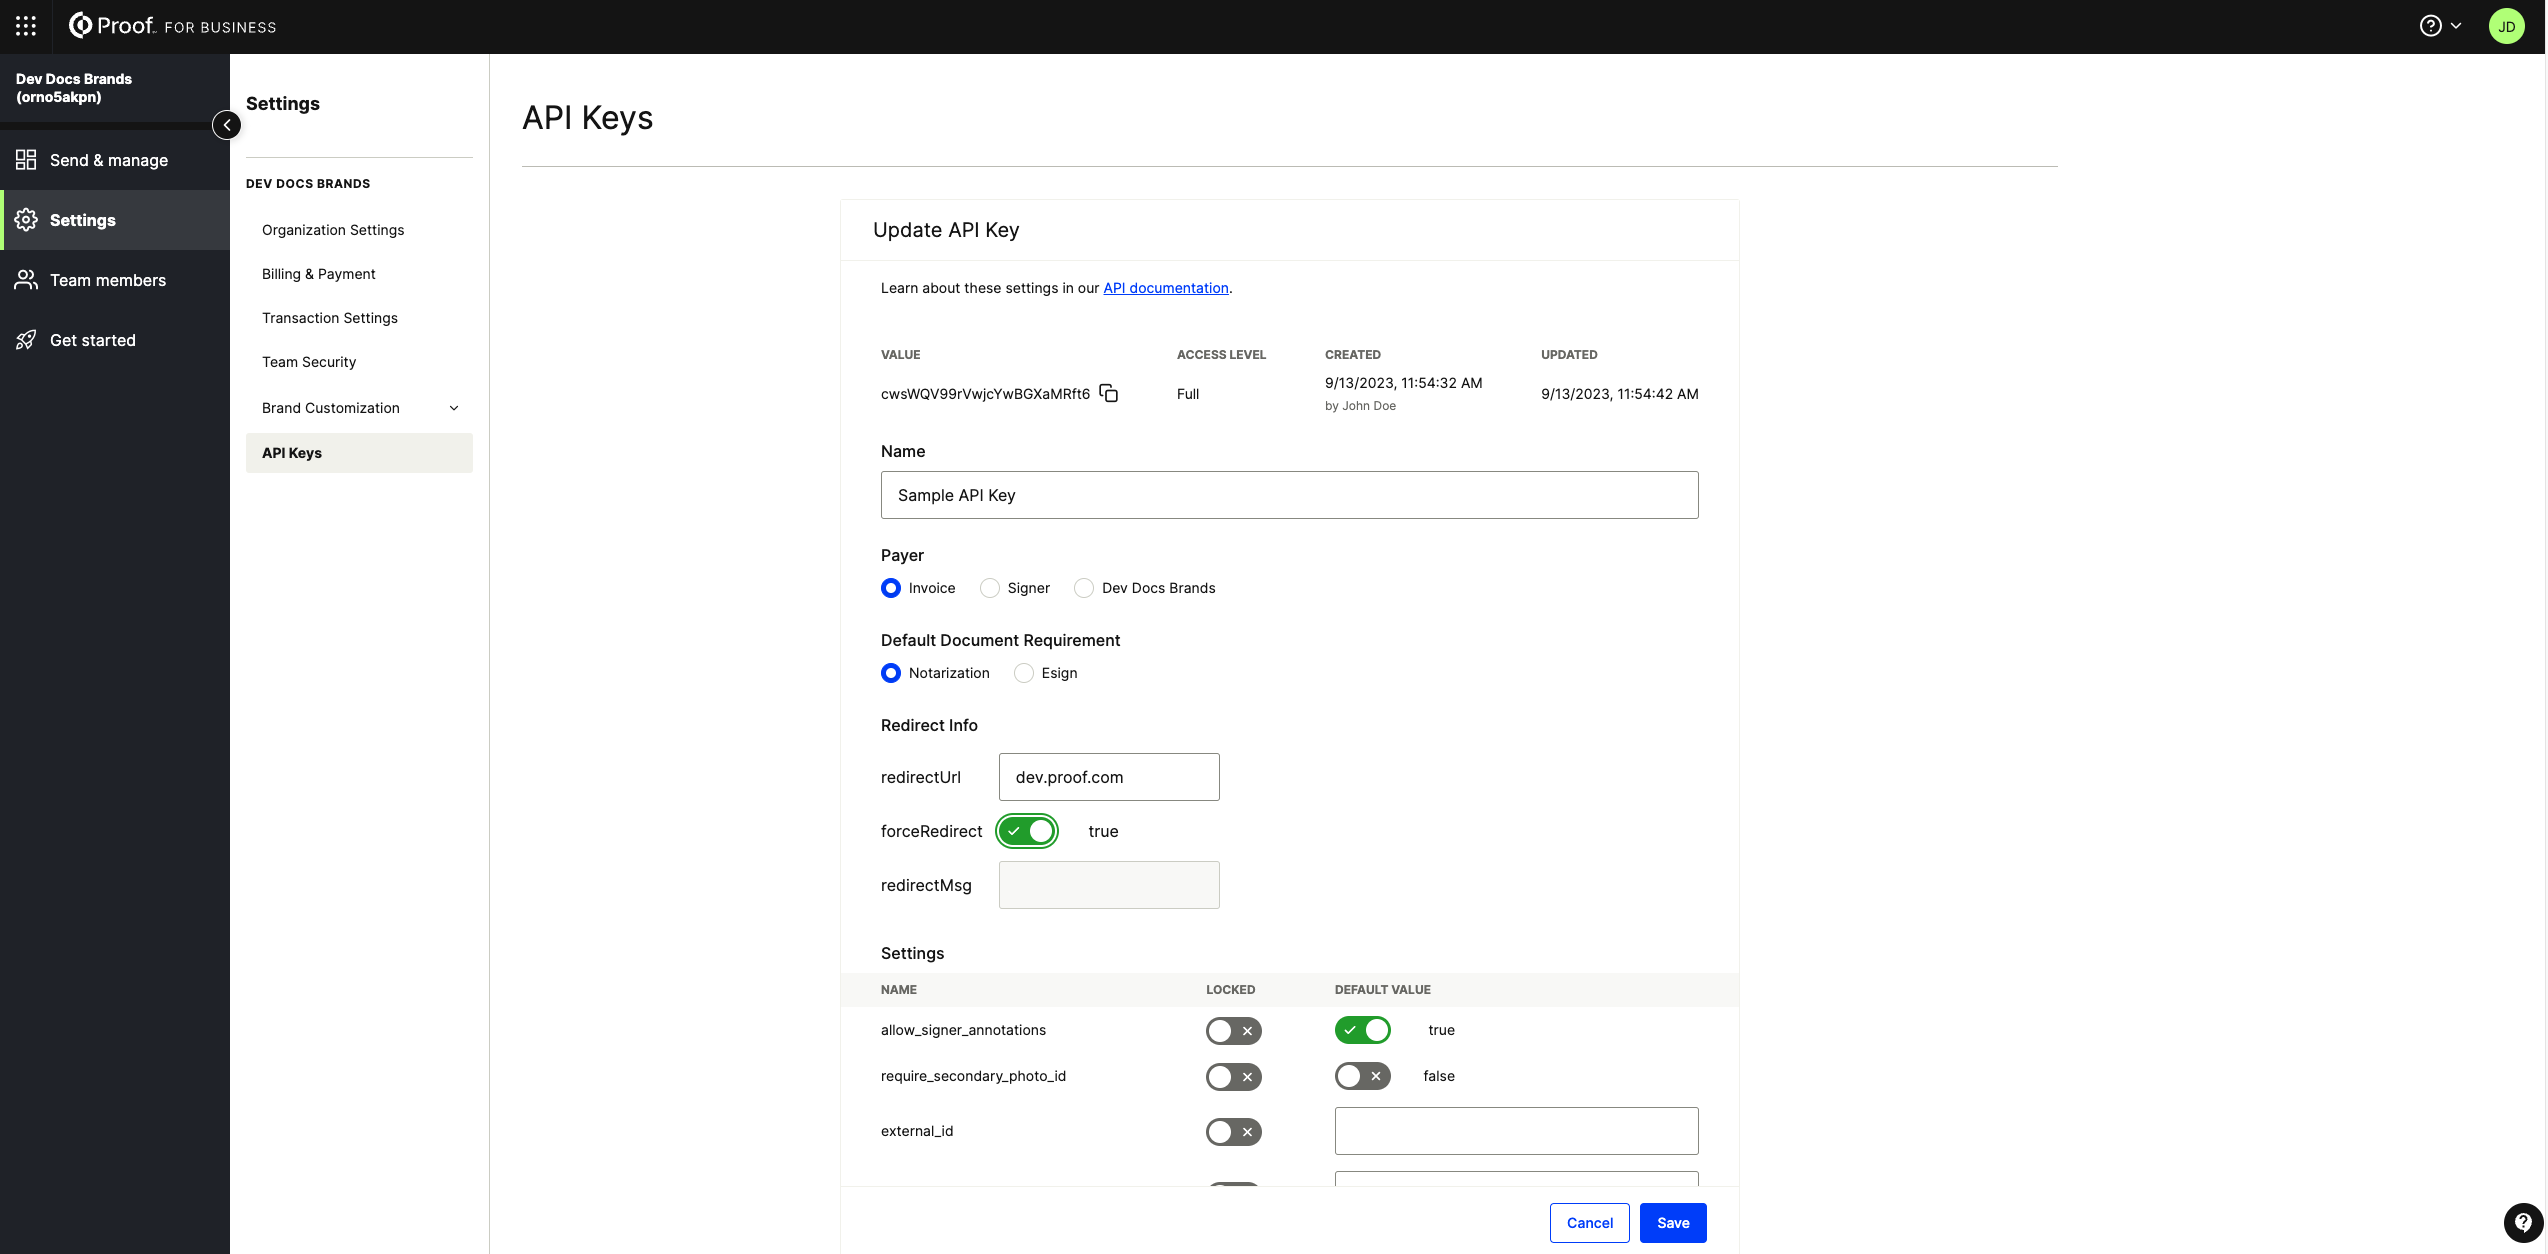Image resolution: width=2548 pixels, height=1254 pixels.
Task: Click the Team members people icon
Action: pyautogui.click(x=26, y=280)
